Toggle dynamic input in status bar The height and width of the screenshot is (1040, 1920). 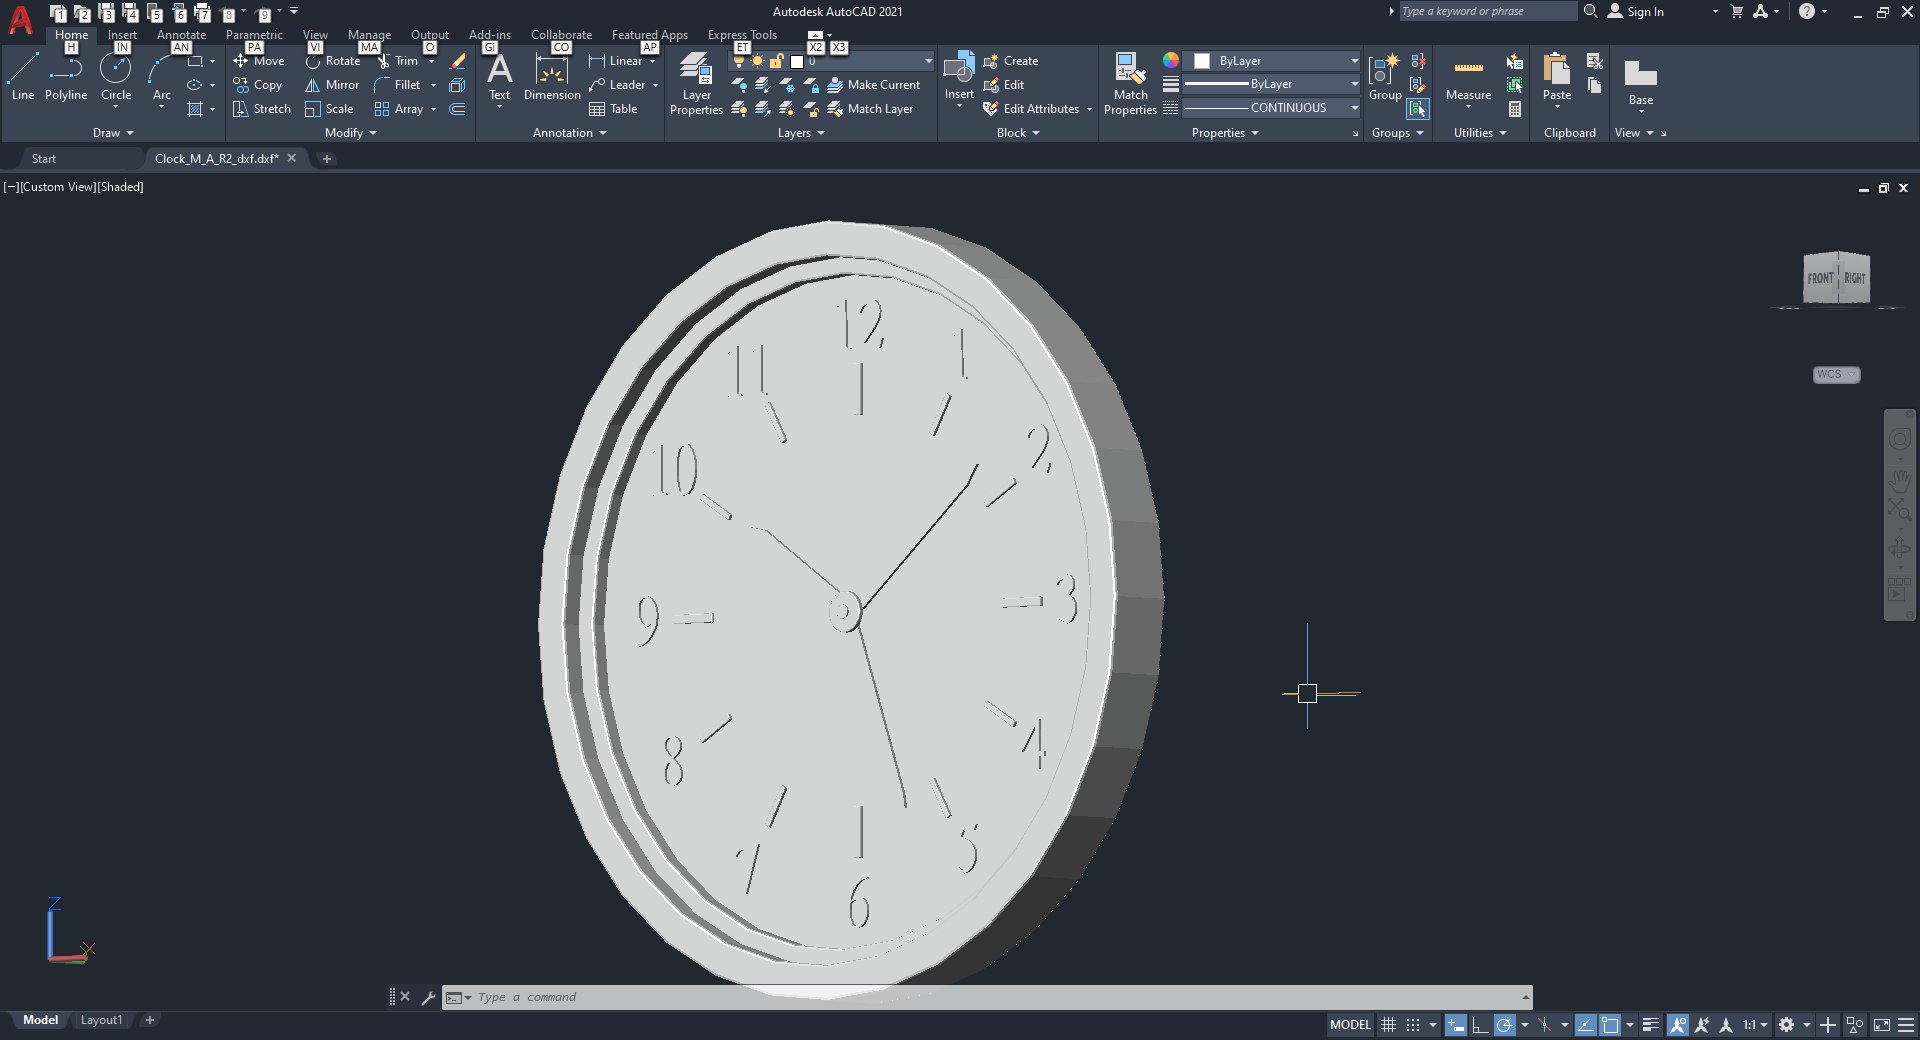(1456, 1025)
